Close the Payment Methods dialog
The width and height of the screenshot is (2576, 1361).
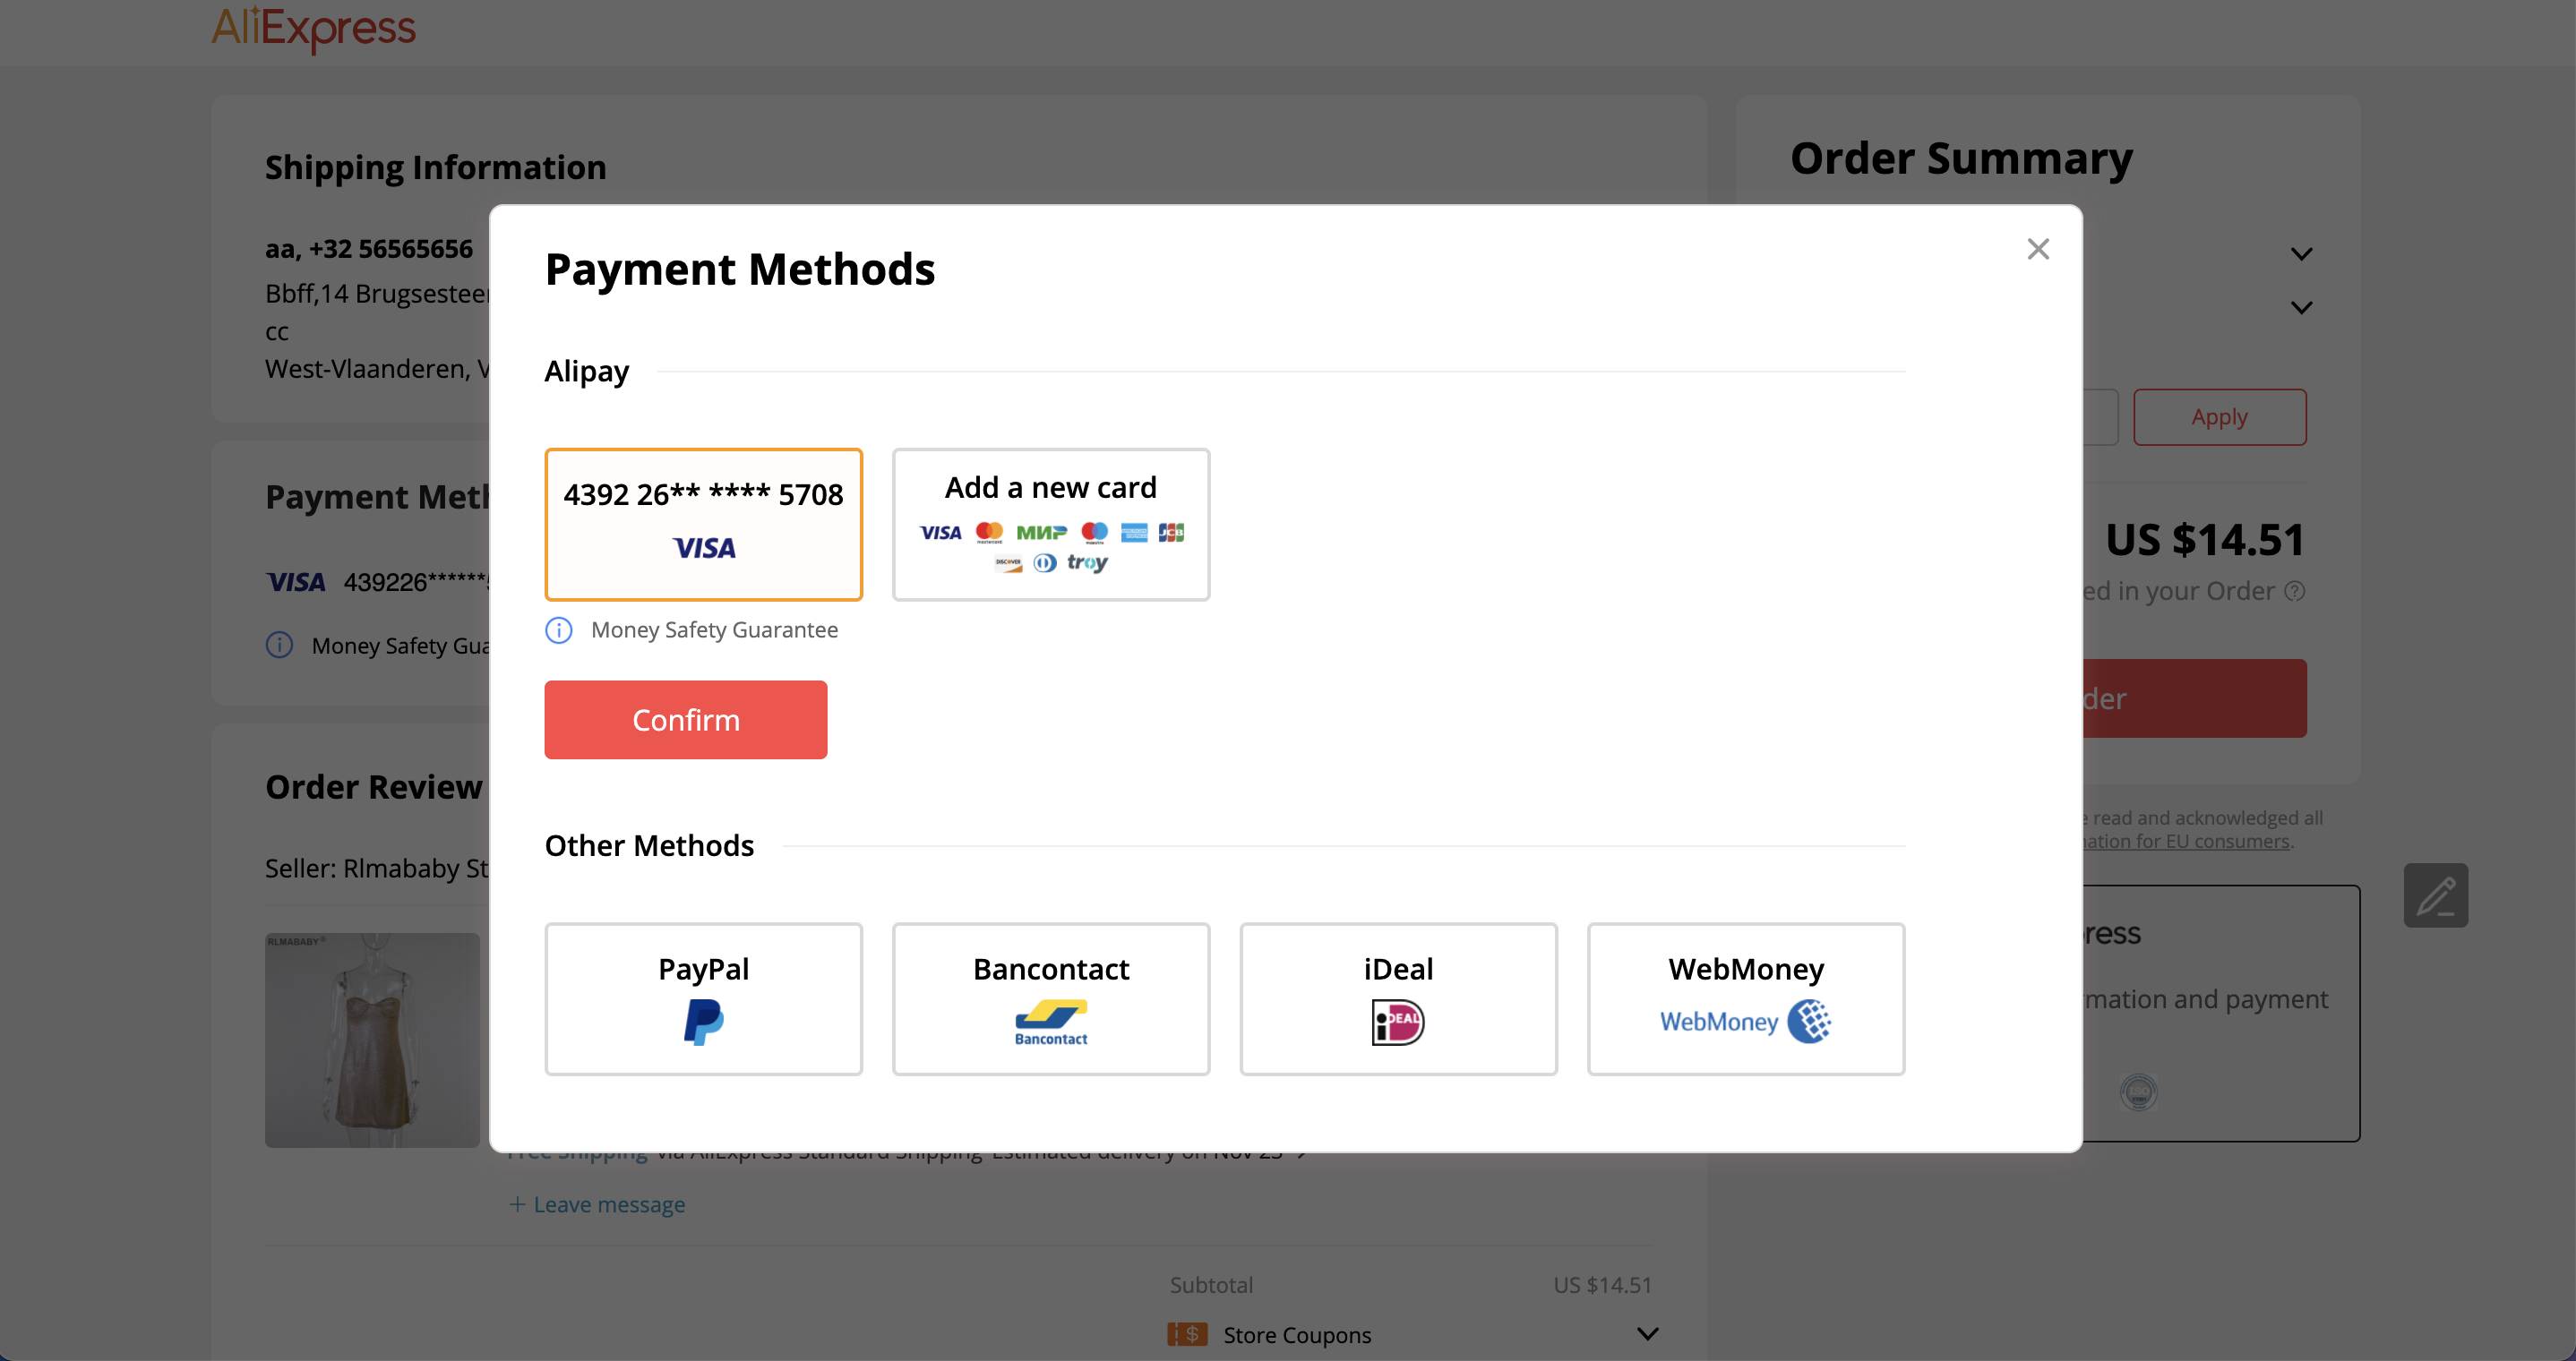[x=2037, y=249]
